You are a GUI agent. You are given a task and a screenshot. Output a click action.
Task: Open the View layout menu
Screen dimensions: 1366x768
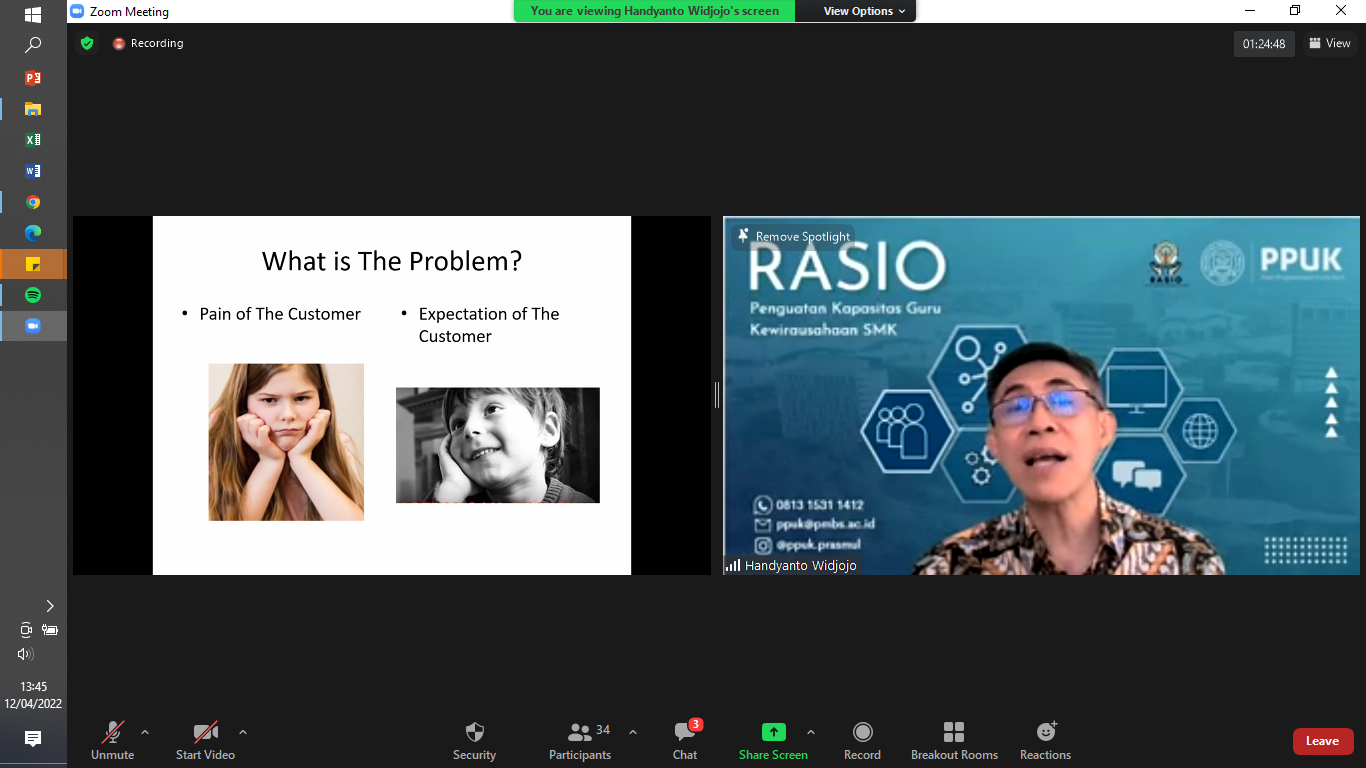pyautogui.click(x=1330, y=43)
